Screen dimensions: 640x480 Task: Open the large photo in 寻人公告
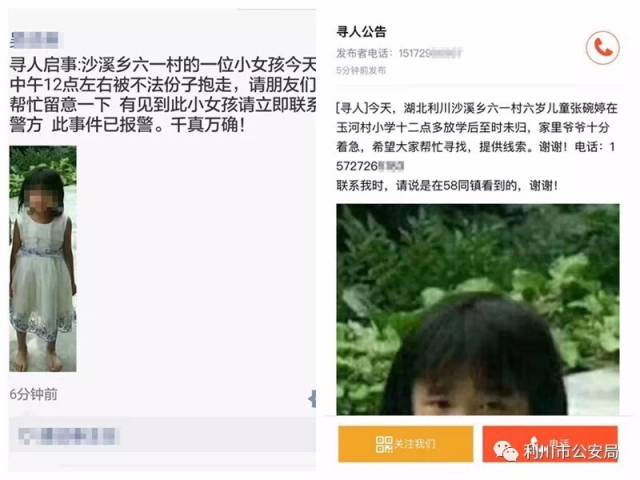tap(478, 309)
